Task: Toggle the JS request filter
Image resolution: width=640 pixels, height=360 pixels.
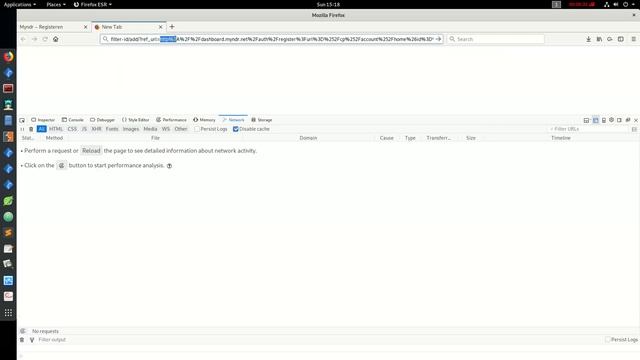Action: click(x=84, y=129)
